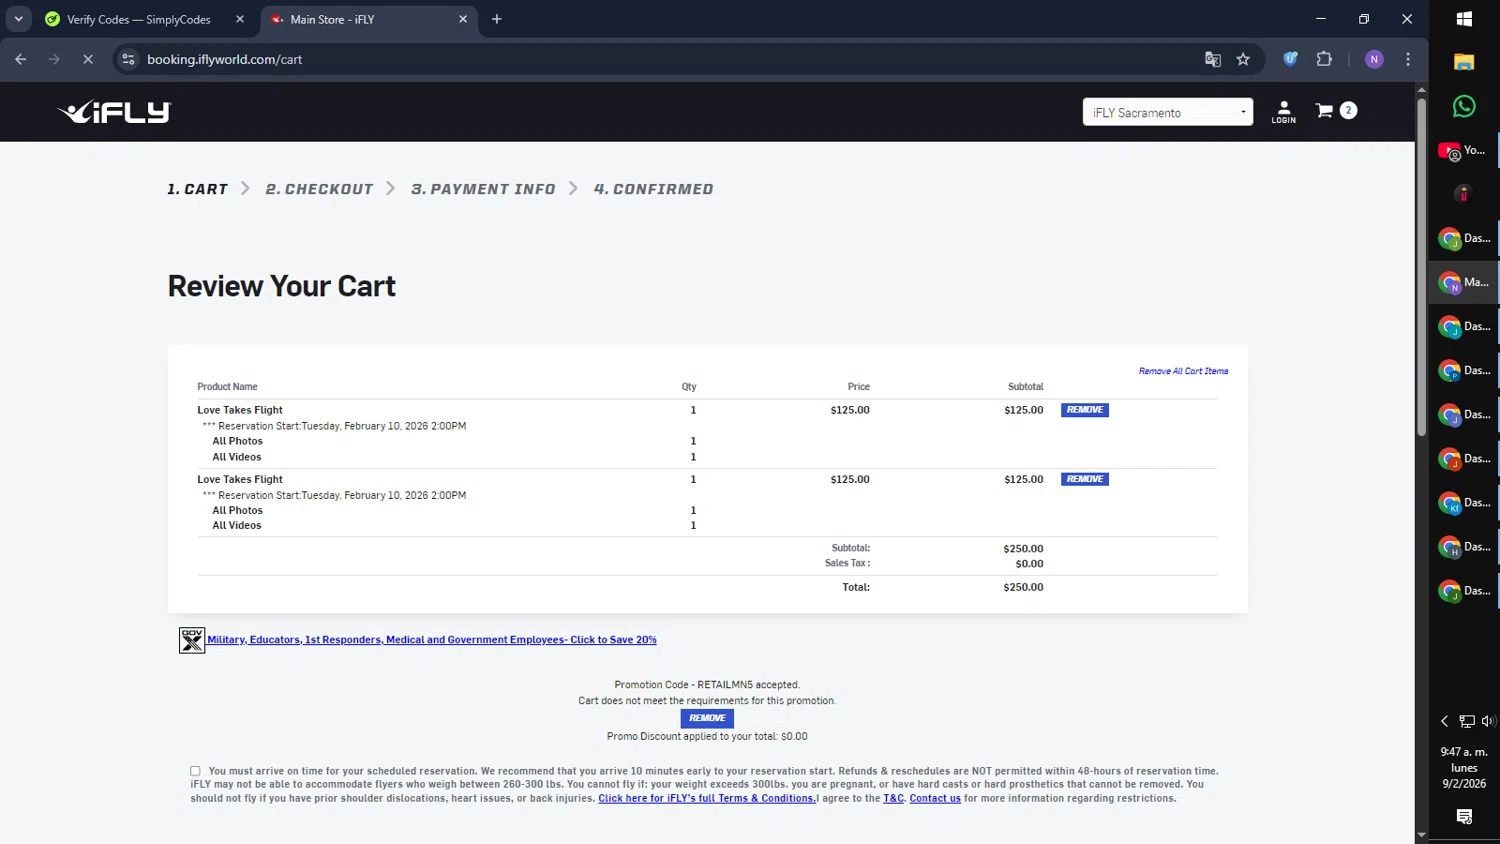
Task: Open the Bitwarden shield extension
Action: pos(1291,59)
